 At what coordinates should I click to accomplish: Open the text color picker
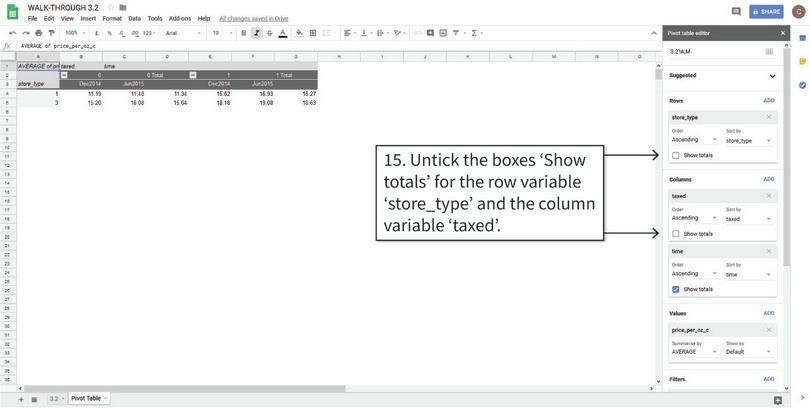(283, 33)
